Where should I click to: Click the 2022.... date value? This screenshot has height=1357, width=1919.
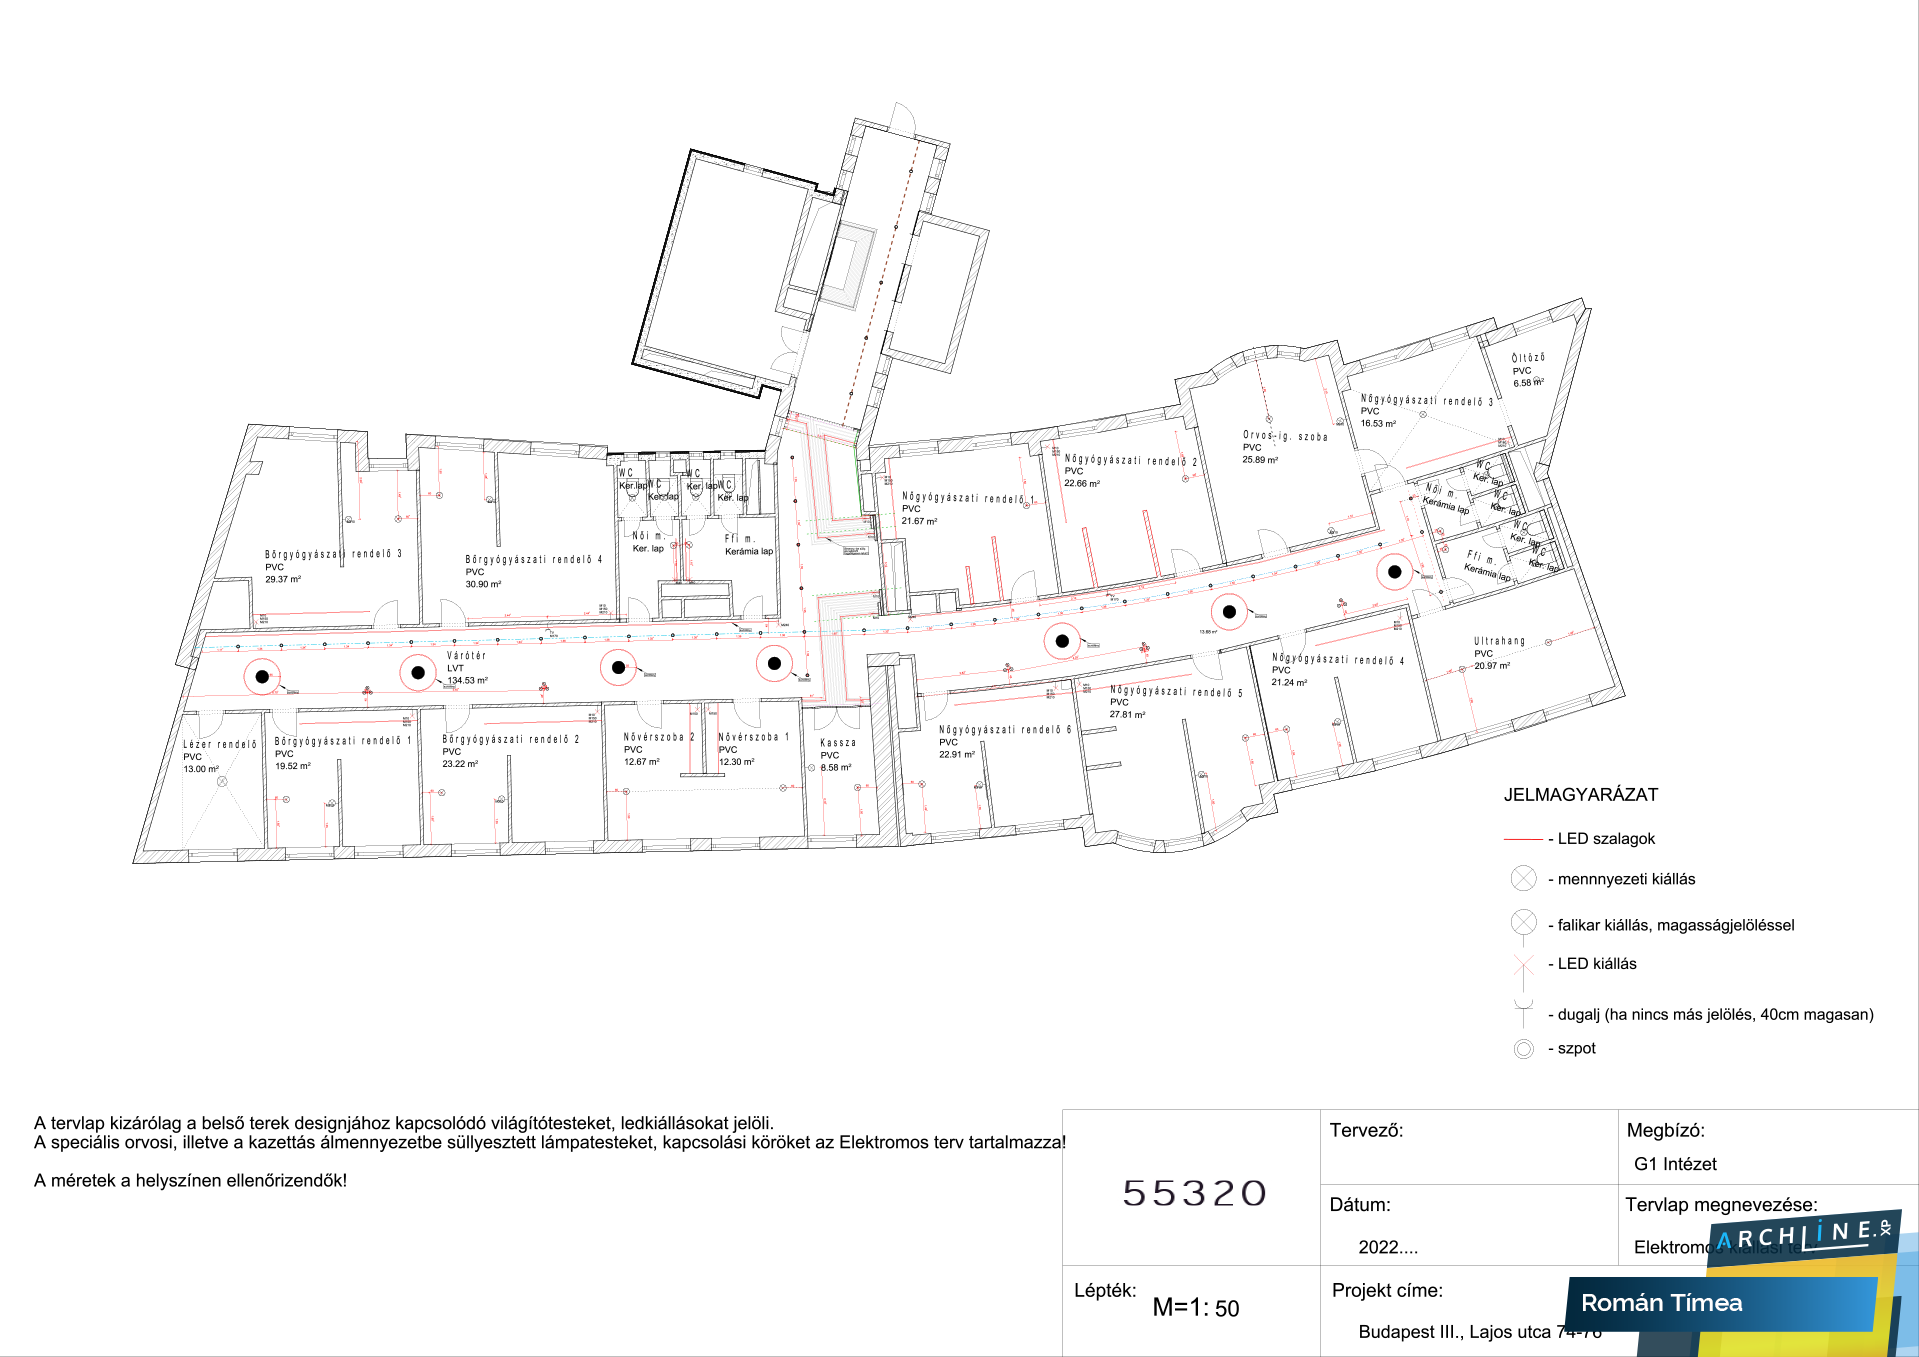(x=1388, y=1247)
